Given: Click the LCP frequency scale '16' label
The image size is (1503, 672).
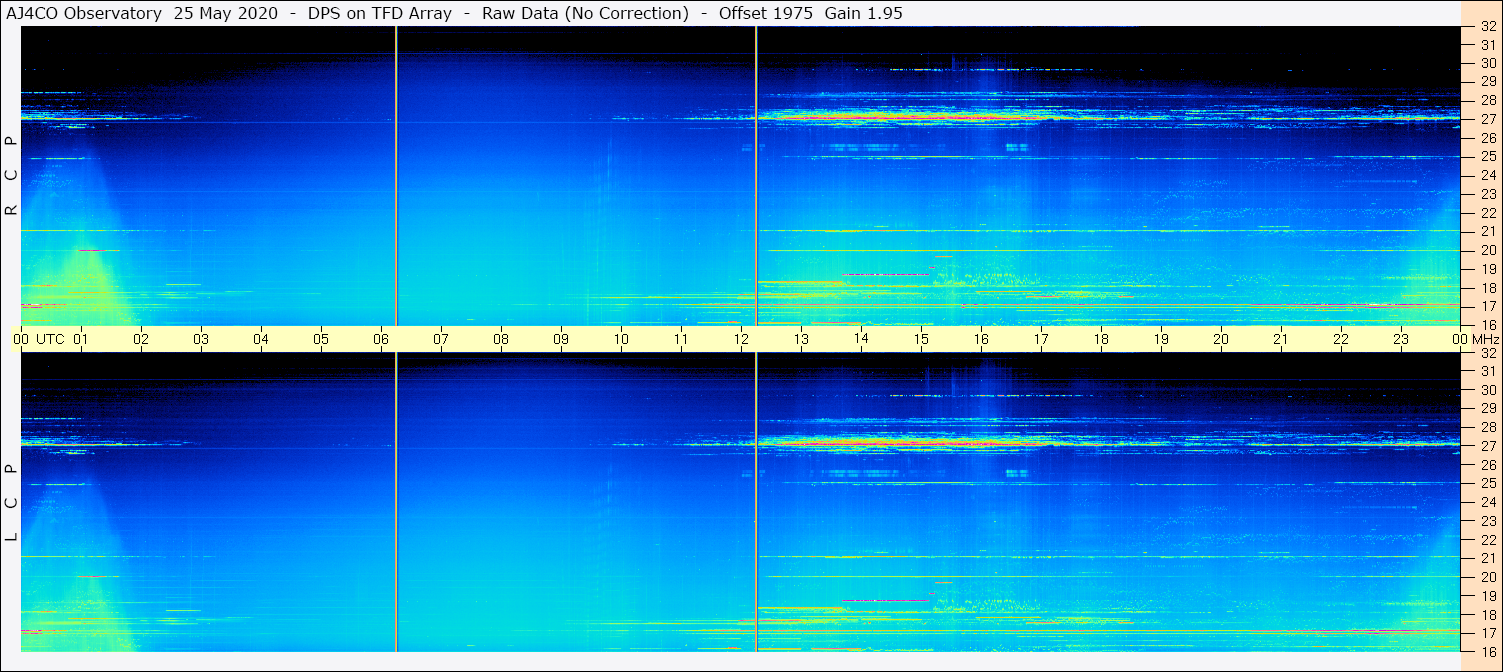Looking at the screenshot, I should click(1487, 651).
